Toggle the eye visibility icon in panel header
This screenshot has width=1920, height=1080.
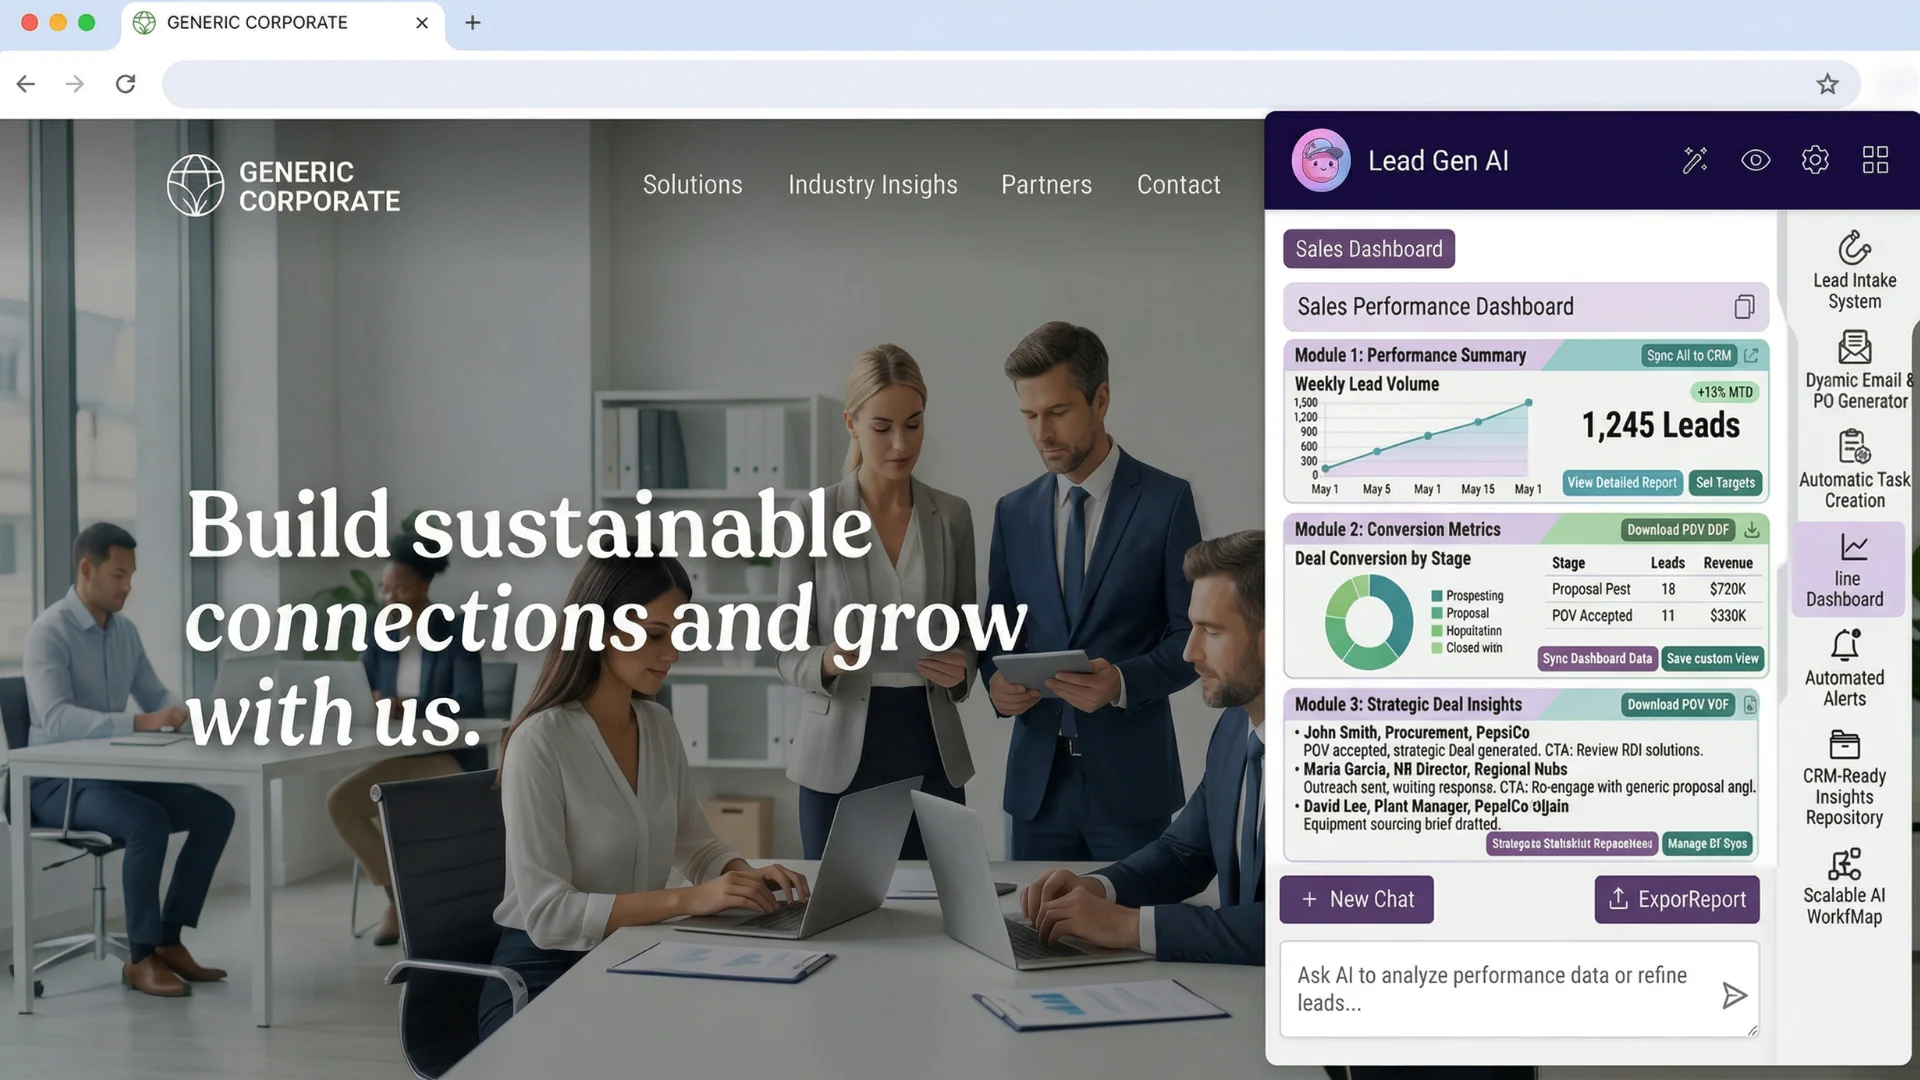click(x=1755, y=160)
